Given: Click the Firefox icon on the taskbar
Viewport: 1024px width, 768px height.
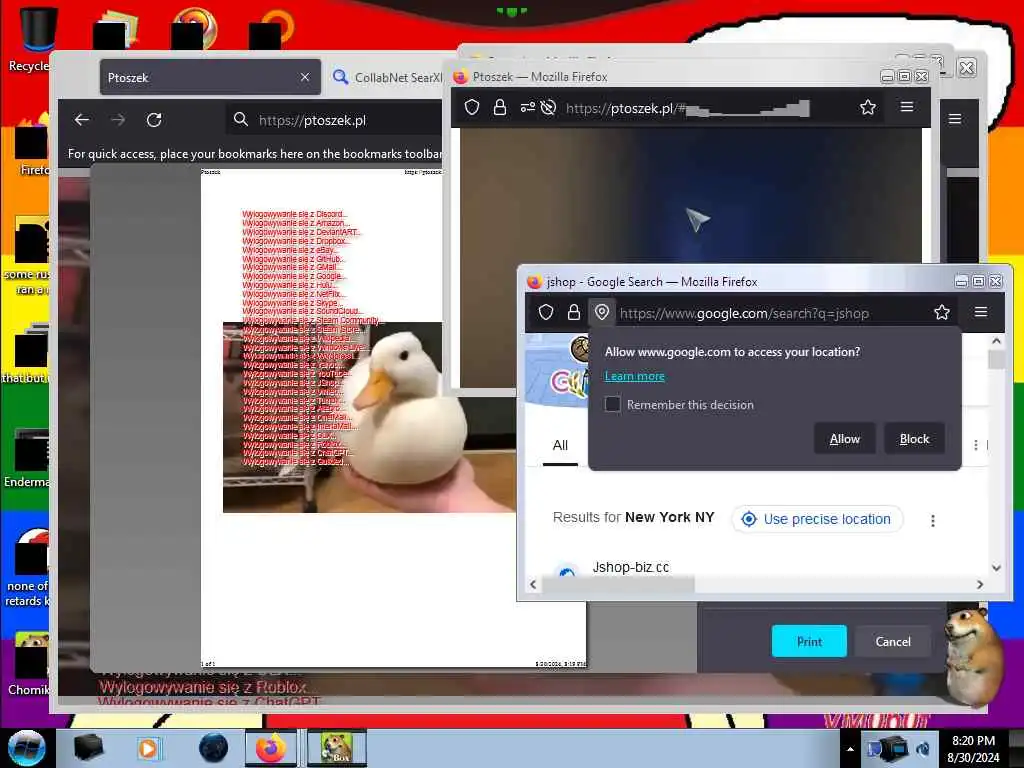Looking at the screenshot, I should (x=271, y=748).
